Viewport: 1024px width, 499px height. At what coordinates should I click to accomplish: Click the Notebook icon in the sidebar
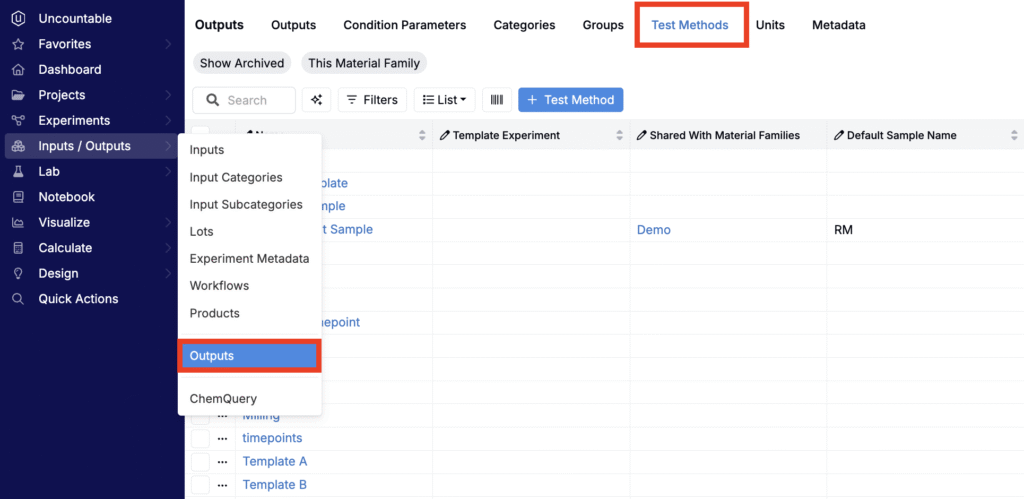pos(17,197)
